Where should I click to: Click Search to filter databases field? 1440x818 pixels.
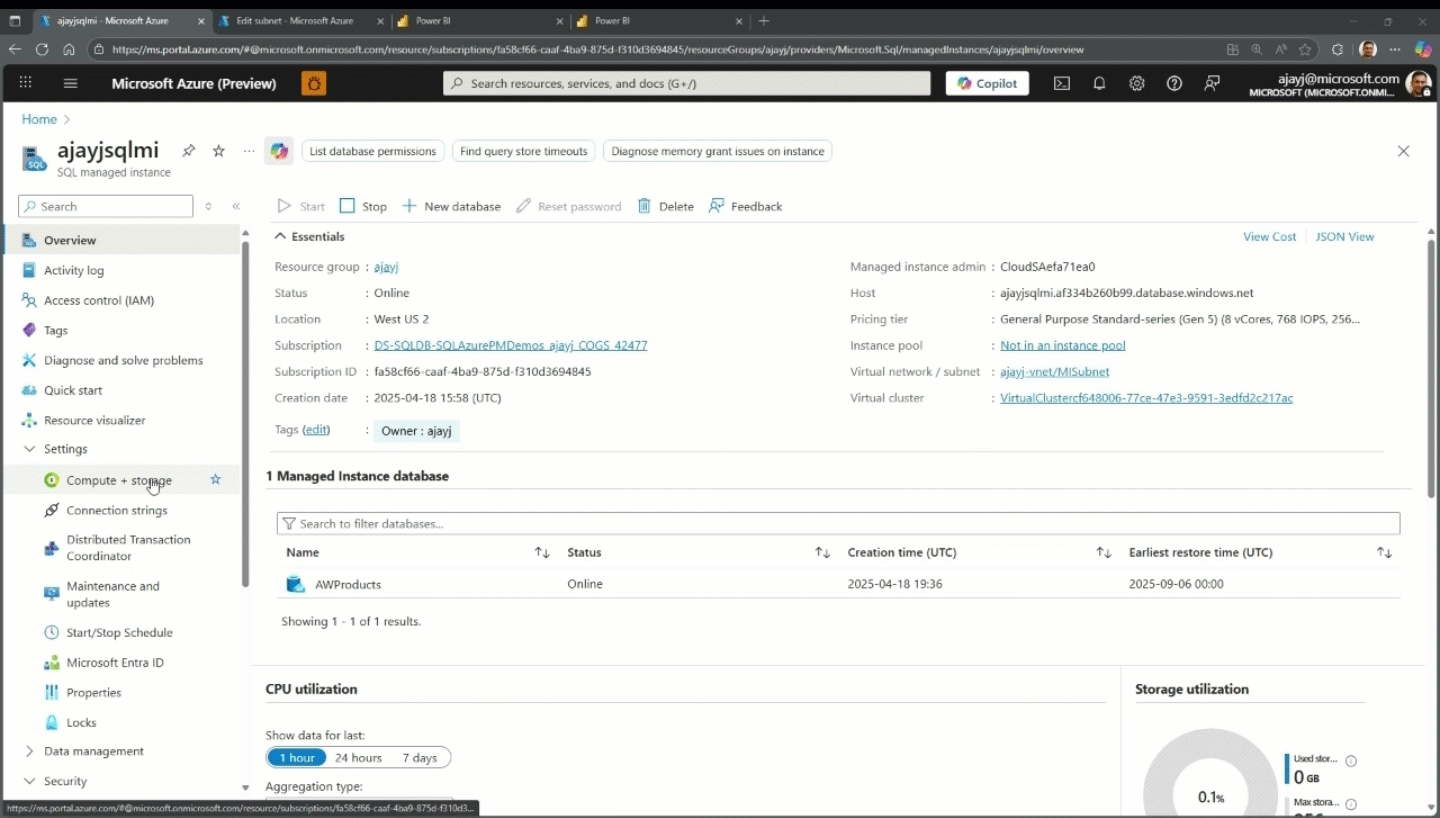[x=838, y=523]
